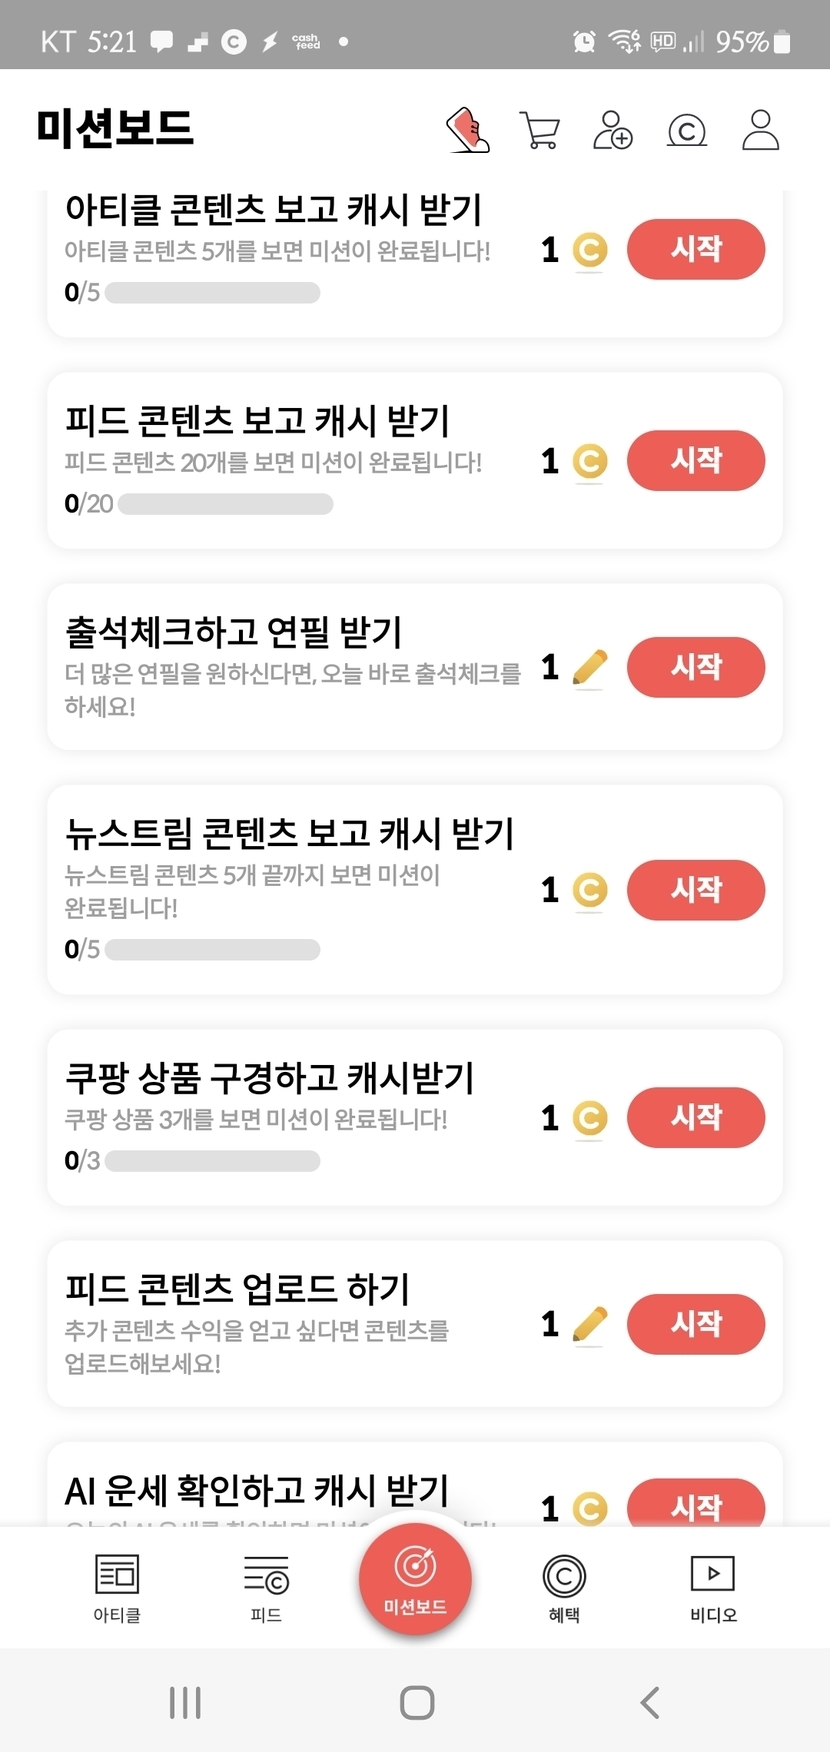Click the 0/20 feed progress bar
Screen dimensions: 830x1752
[x=225, y=504]
